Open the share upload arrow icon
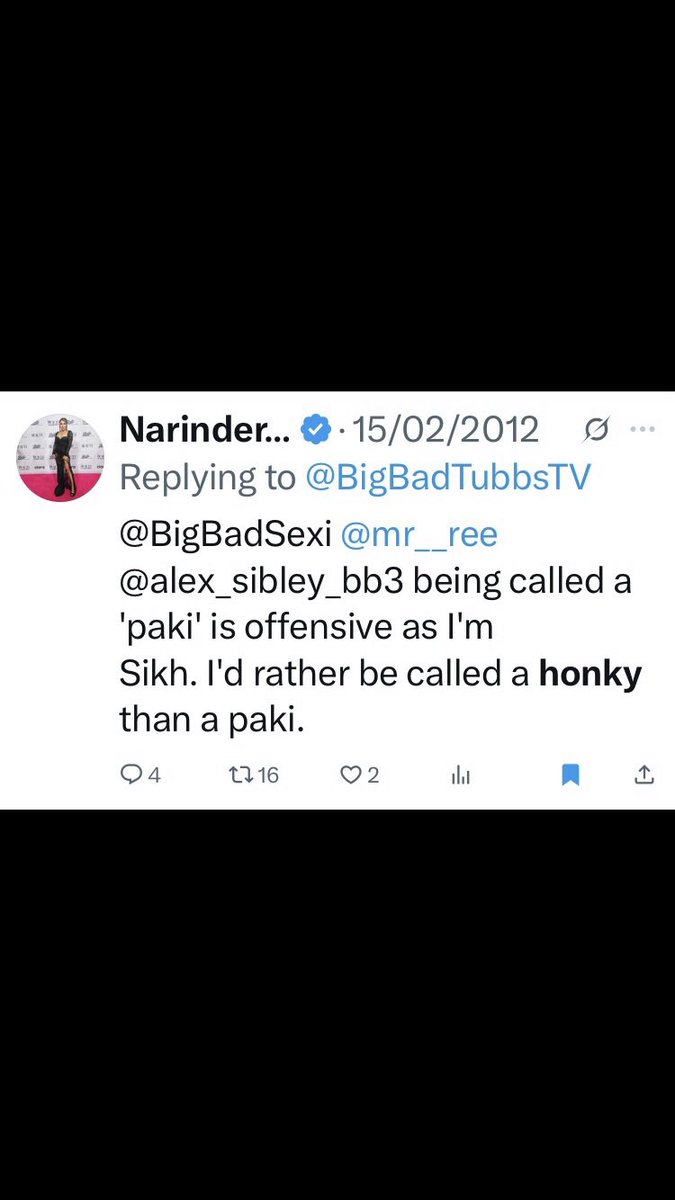The height and width of the screenshot is (1200, 675). click(645, 774)
